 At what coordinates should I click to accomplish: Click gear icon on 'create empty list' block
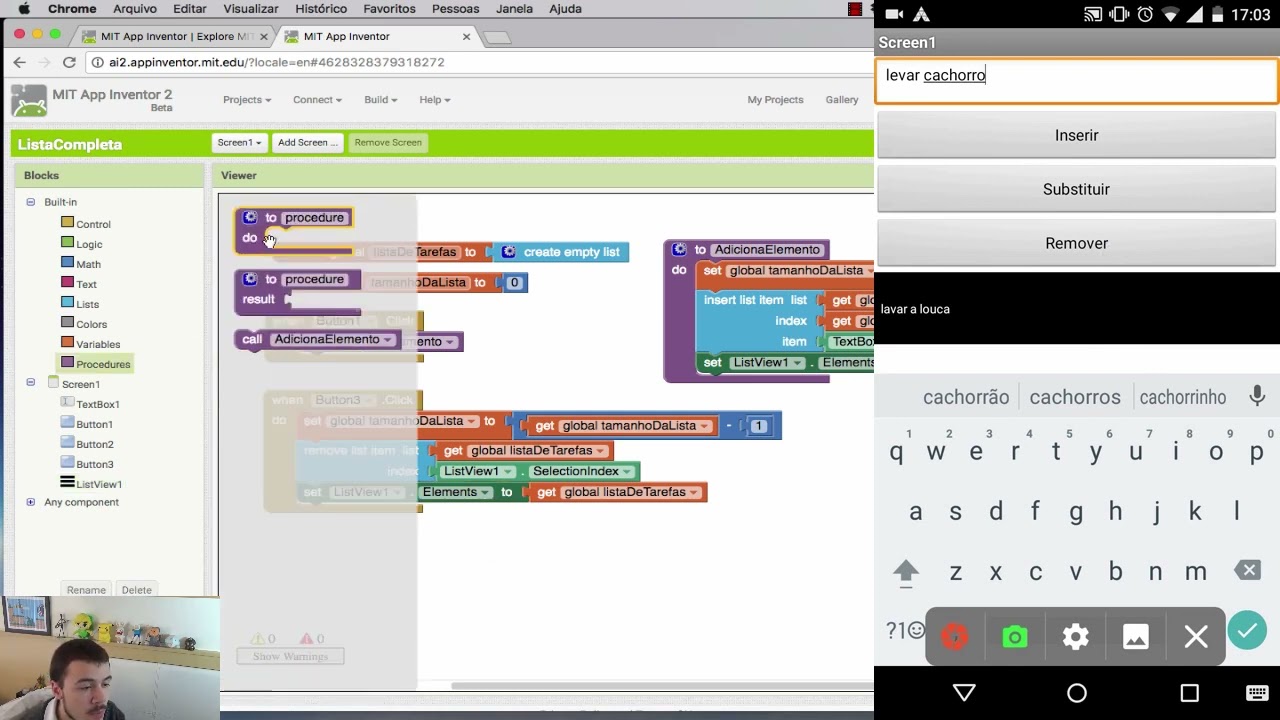coord(508,252)
